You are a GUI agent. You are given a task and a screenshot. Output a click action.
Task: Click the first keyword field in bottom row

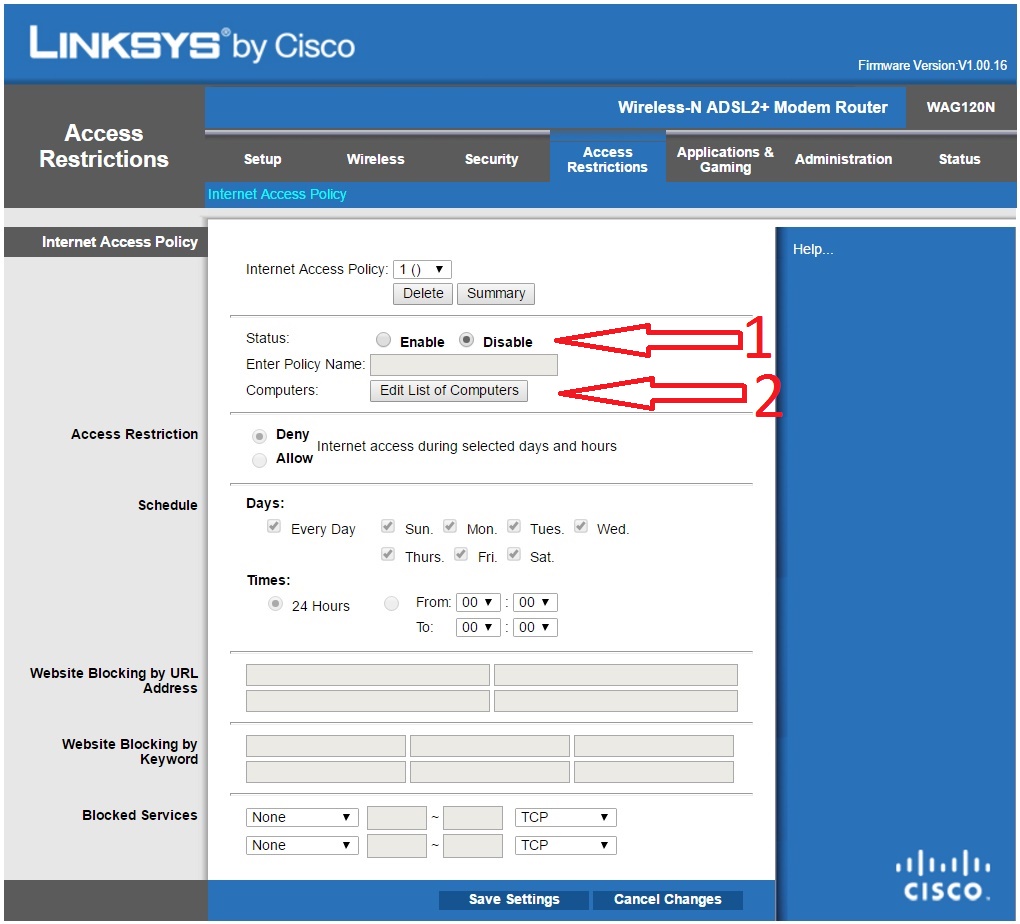pyautogui.click(x=325, y=772)
